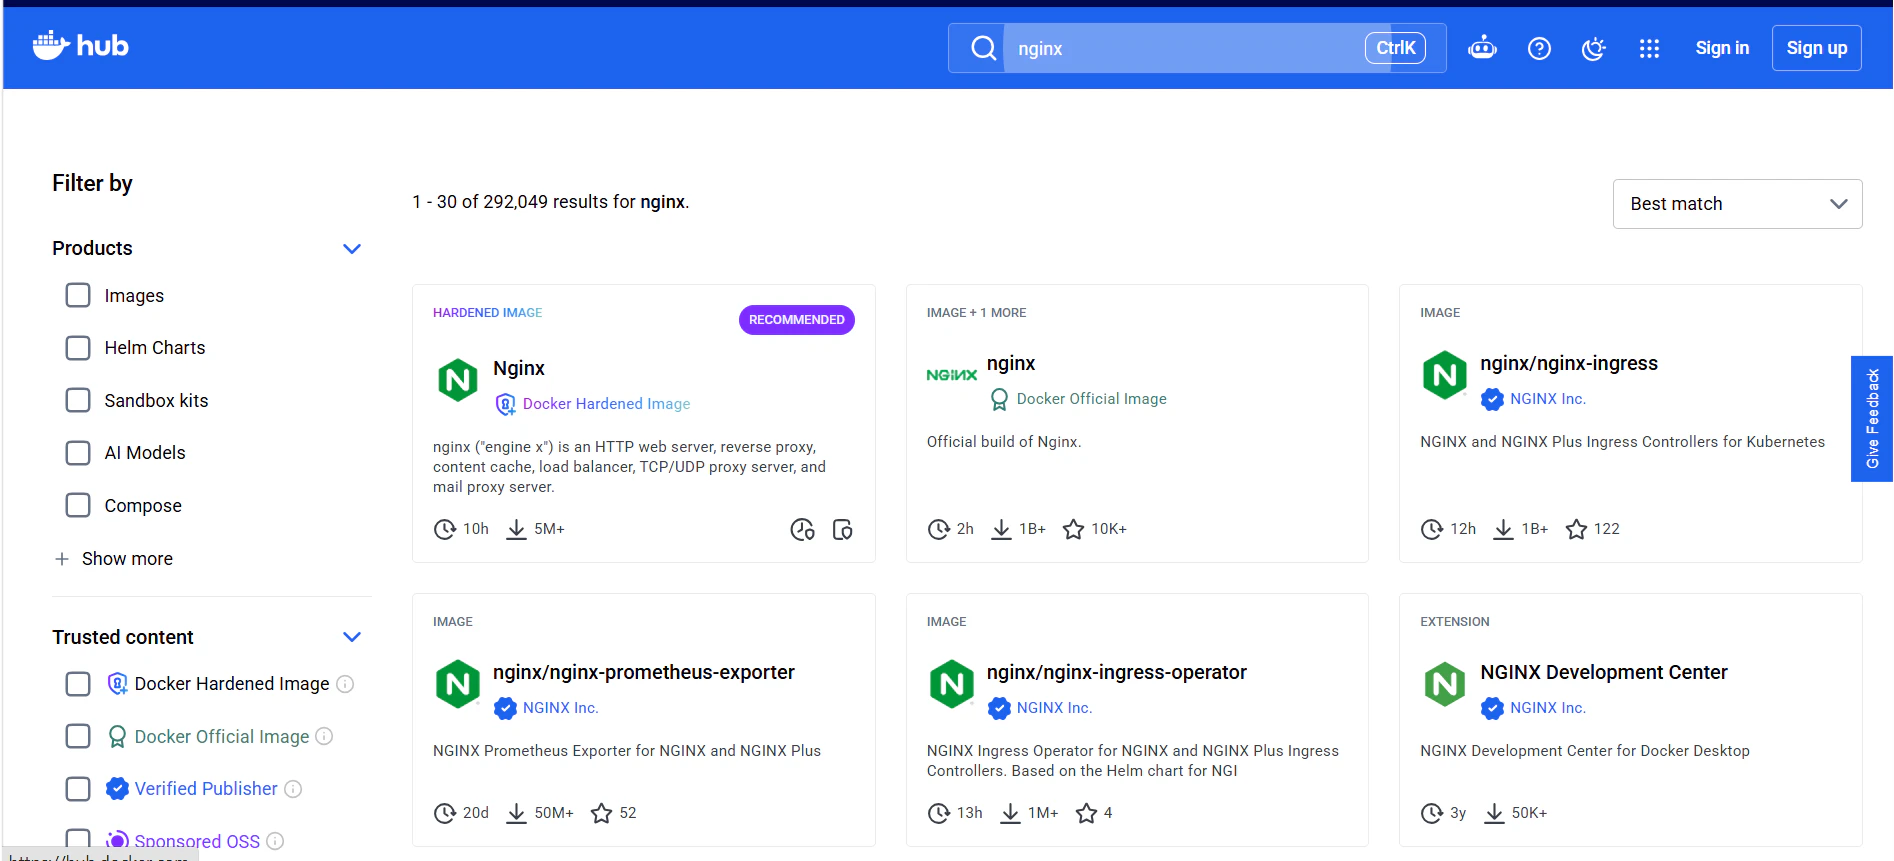Click the 'Docker Official Image' label on nginx card
Screen dimensions: 1894x861
[x=1092, y=399]
